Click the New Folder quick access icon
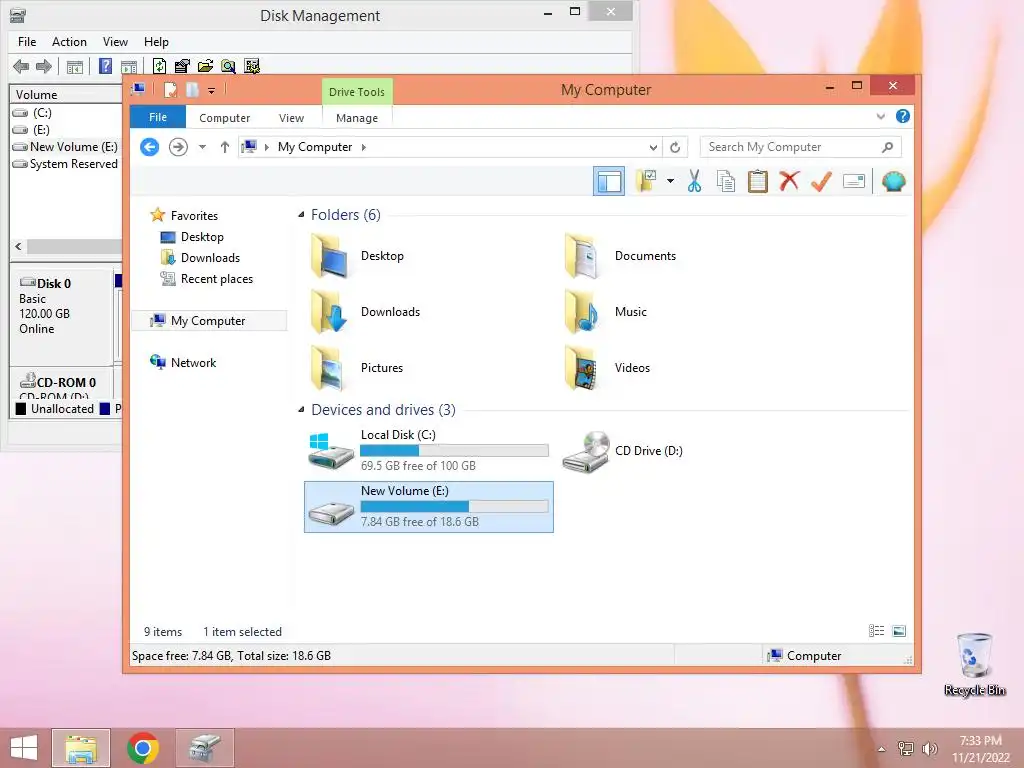Viewport: 1024px width, 768px height. pyautogui.click(x=192, y=89)
